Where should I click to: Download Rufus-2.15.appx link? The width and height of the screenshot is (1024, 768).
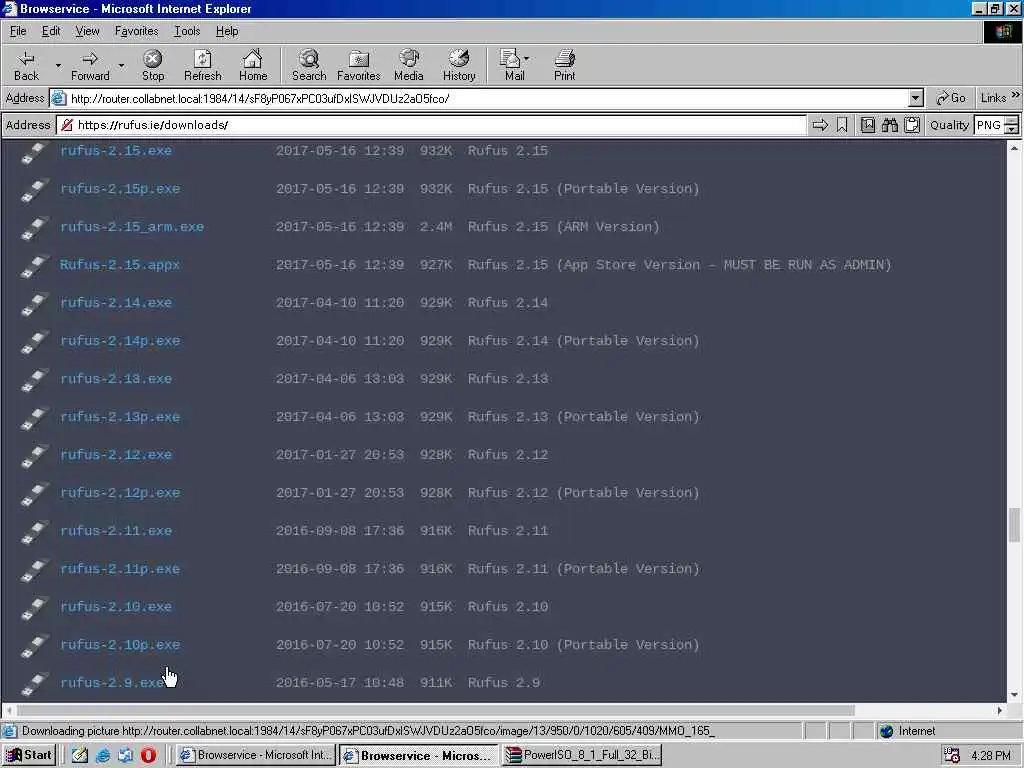click(x=120, y=264)
